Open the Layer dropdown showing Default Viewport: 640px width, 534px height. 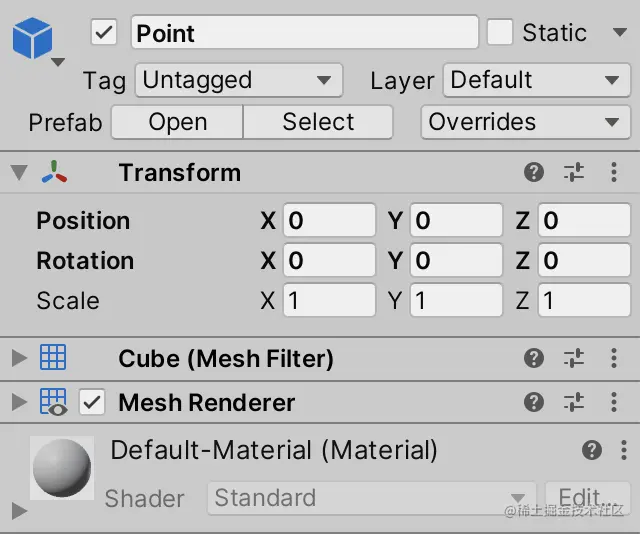pyautogui.click(x=535, y=80)
